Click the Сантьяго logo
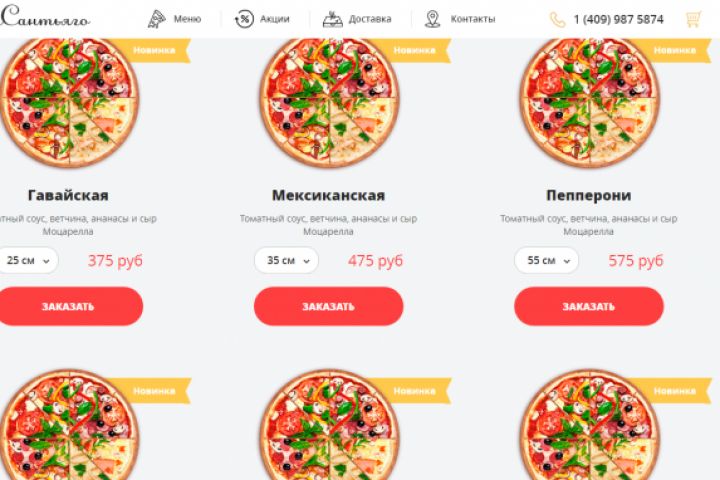This screenshot has height=480, width=720. [x=45, y=17]
